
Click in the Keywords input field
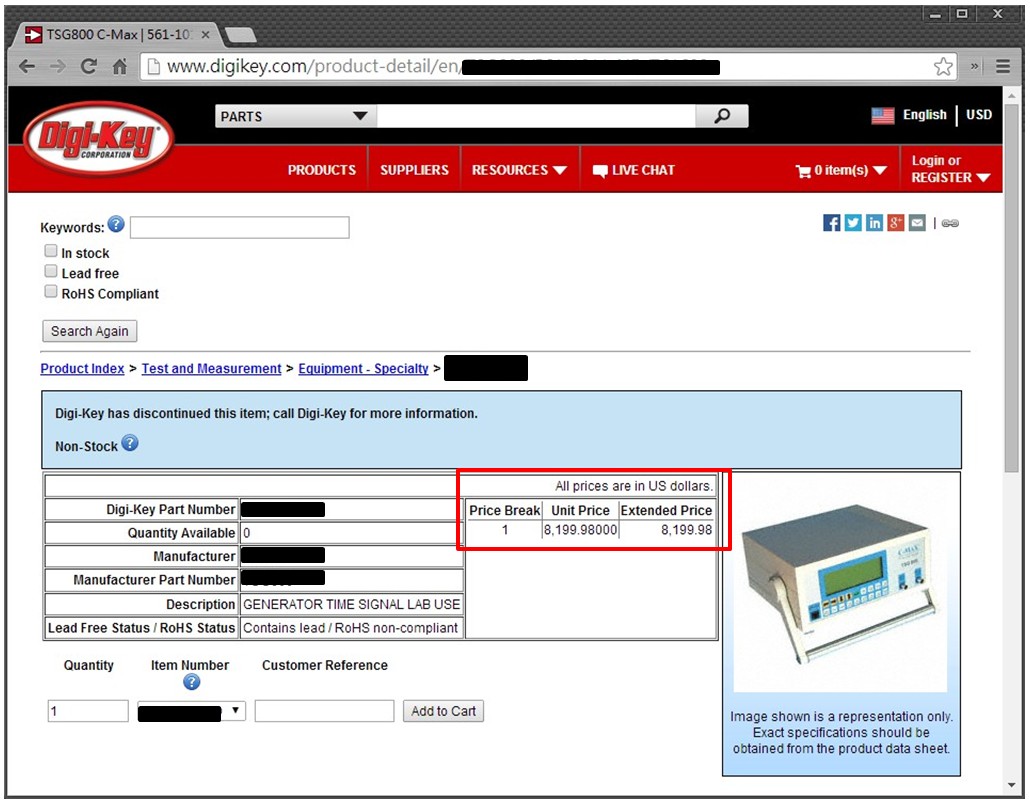(x=240, y=227)
